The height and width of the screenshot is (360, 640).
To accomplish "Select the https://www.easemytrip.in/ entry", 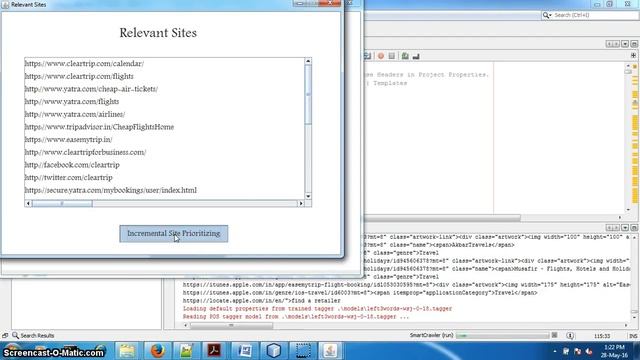I will pos(68,140).
